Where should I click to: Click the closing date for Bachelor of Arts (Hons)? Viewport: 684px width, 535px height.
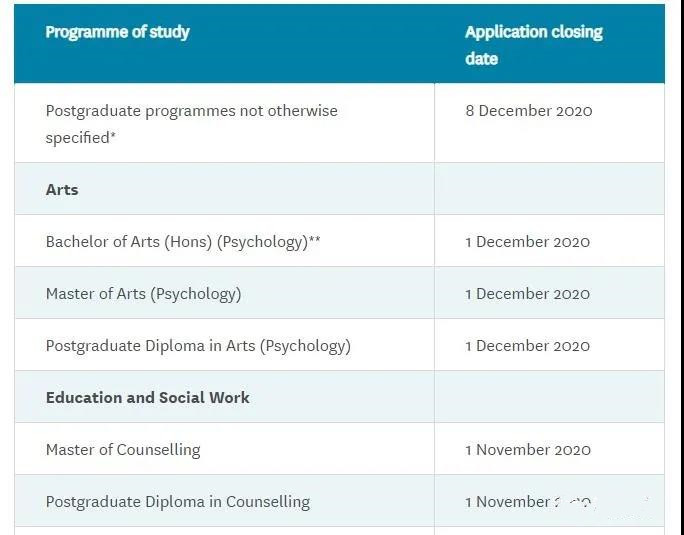click(527, 242)
